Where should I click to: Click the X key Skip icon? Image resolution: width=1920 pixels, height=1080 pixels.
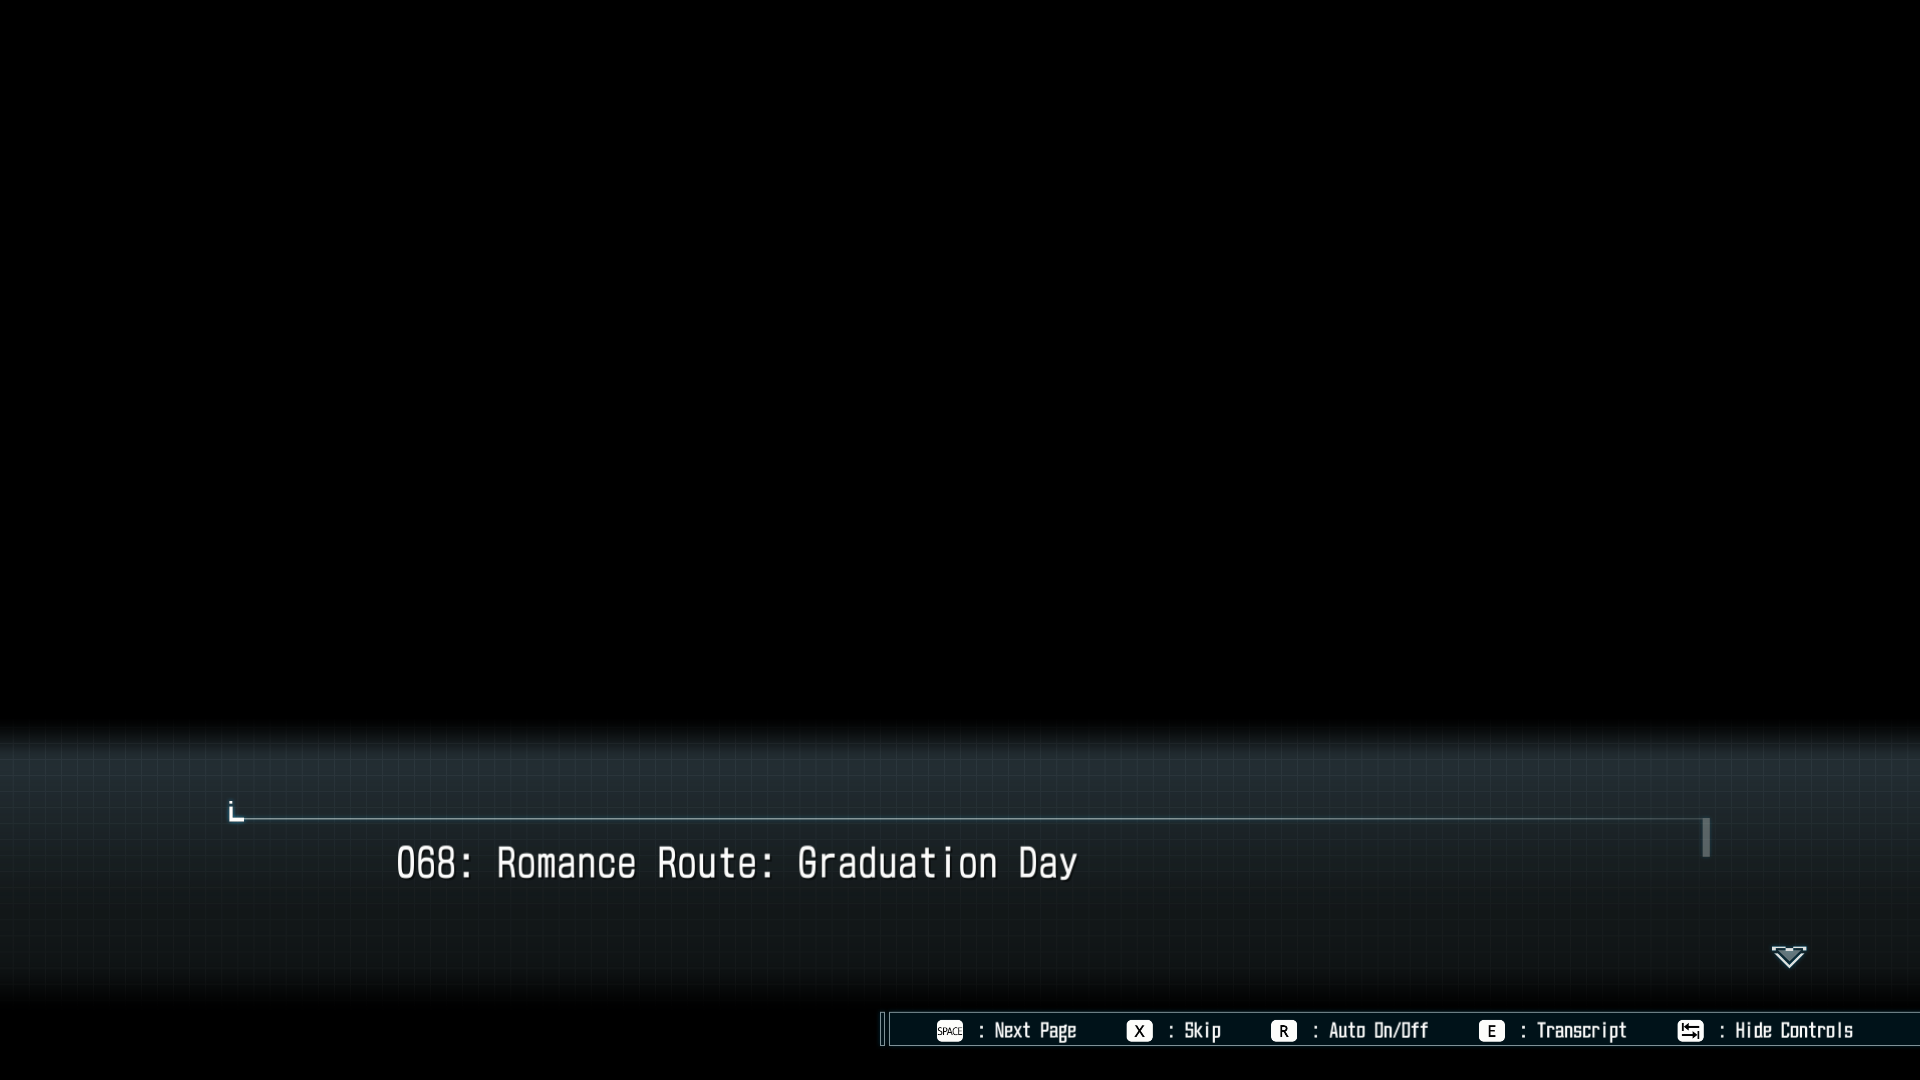click(x=1139, y=1031)
